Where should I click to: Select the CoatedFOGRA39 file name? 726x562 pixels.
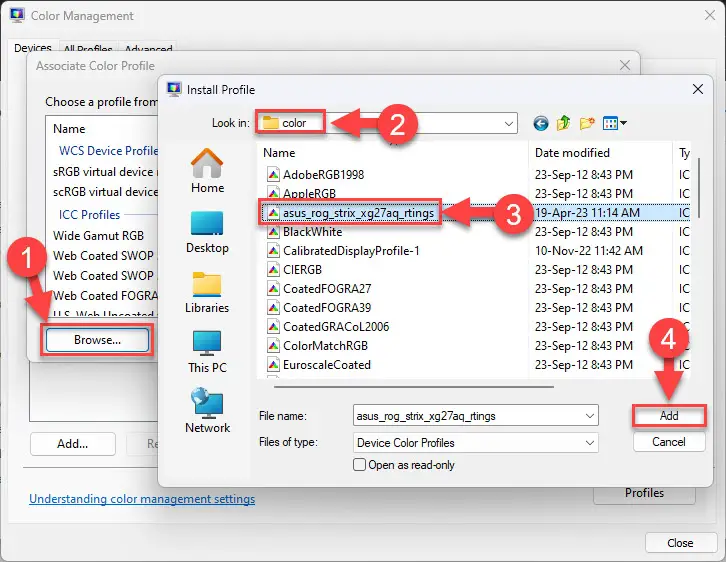click(x=327, y=307)
